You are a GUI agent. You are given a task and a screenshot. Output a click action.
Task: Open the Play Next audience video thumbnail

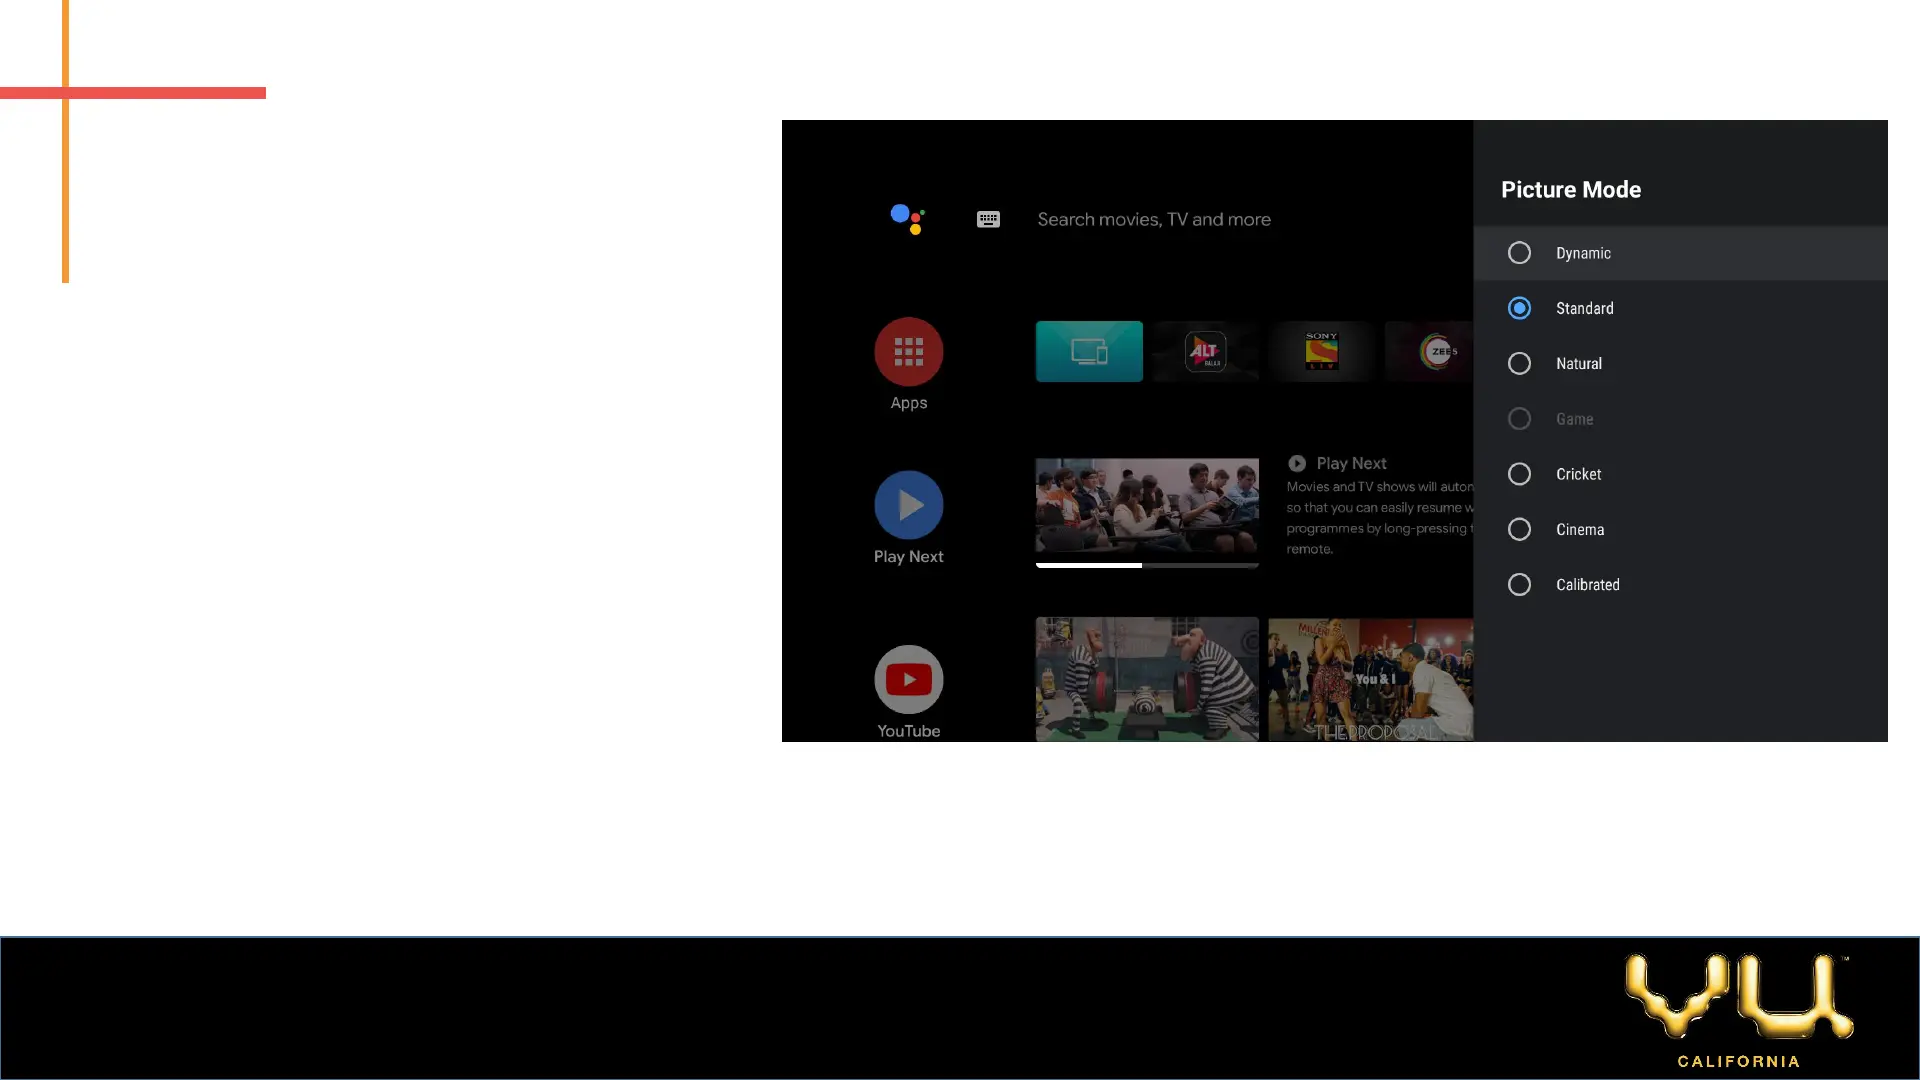pyautogui.click(x=1146, y=505)
